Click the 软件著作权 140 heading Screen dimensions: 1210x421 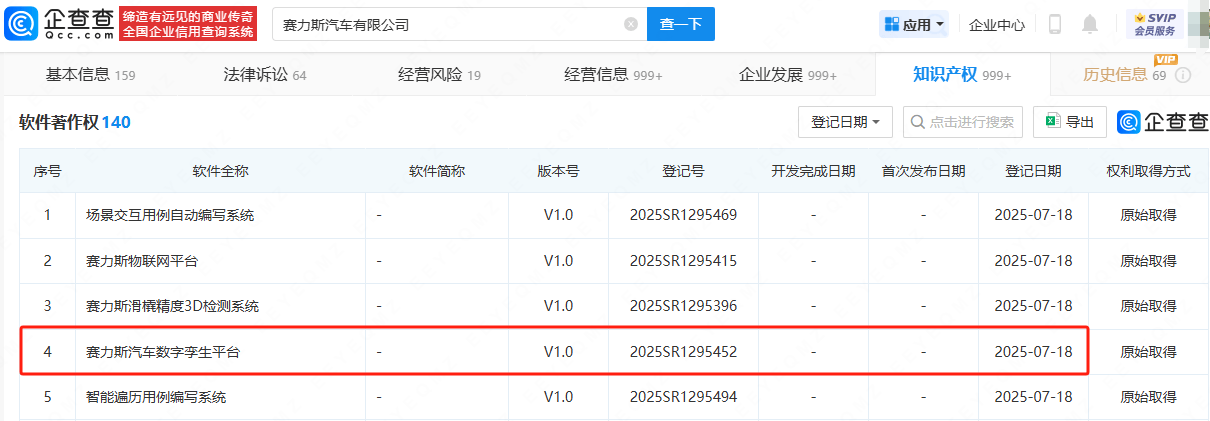click(x=75, y=122)
